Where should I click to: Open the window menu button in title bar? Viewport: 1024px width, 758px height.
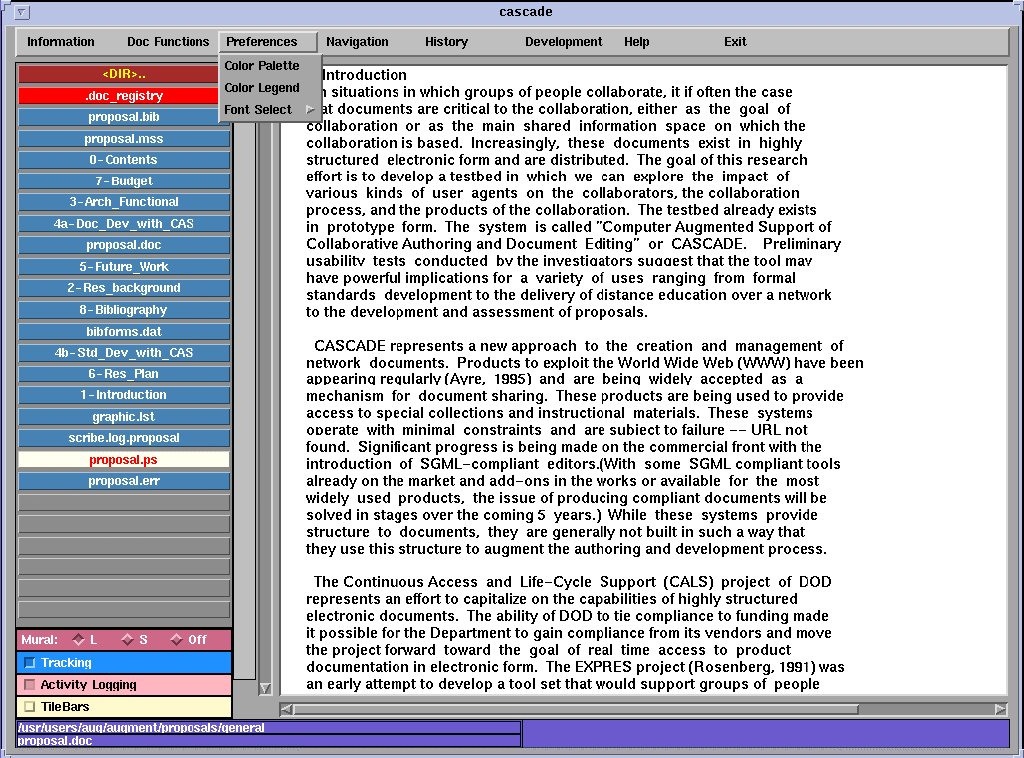(23, 13)
